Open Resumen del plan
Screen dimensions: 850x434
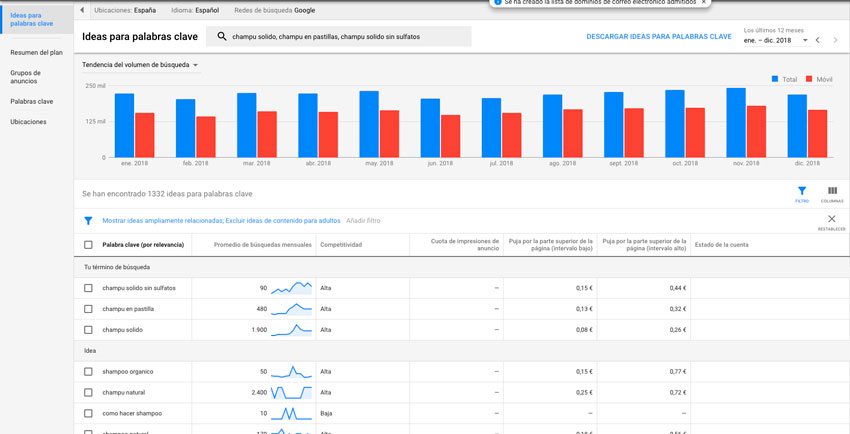36,53
